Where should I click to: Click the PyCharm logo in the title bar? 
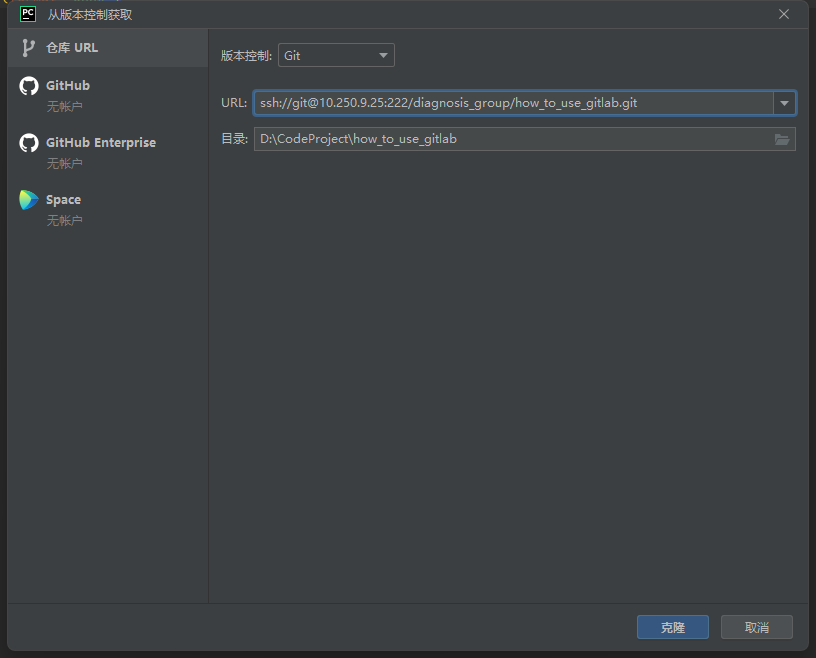point(28,14)
